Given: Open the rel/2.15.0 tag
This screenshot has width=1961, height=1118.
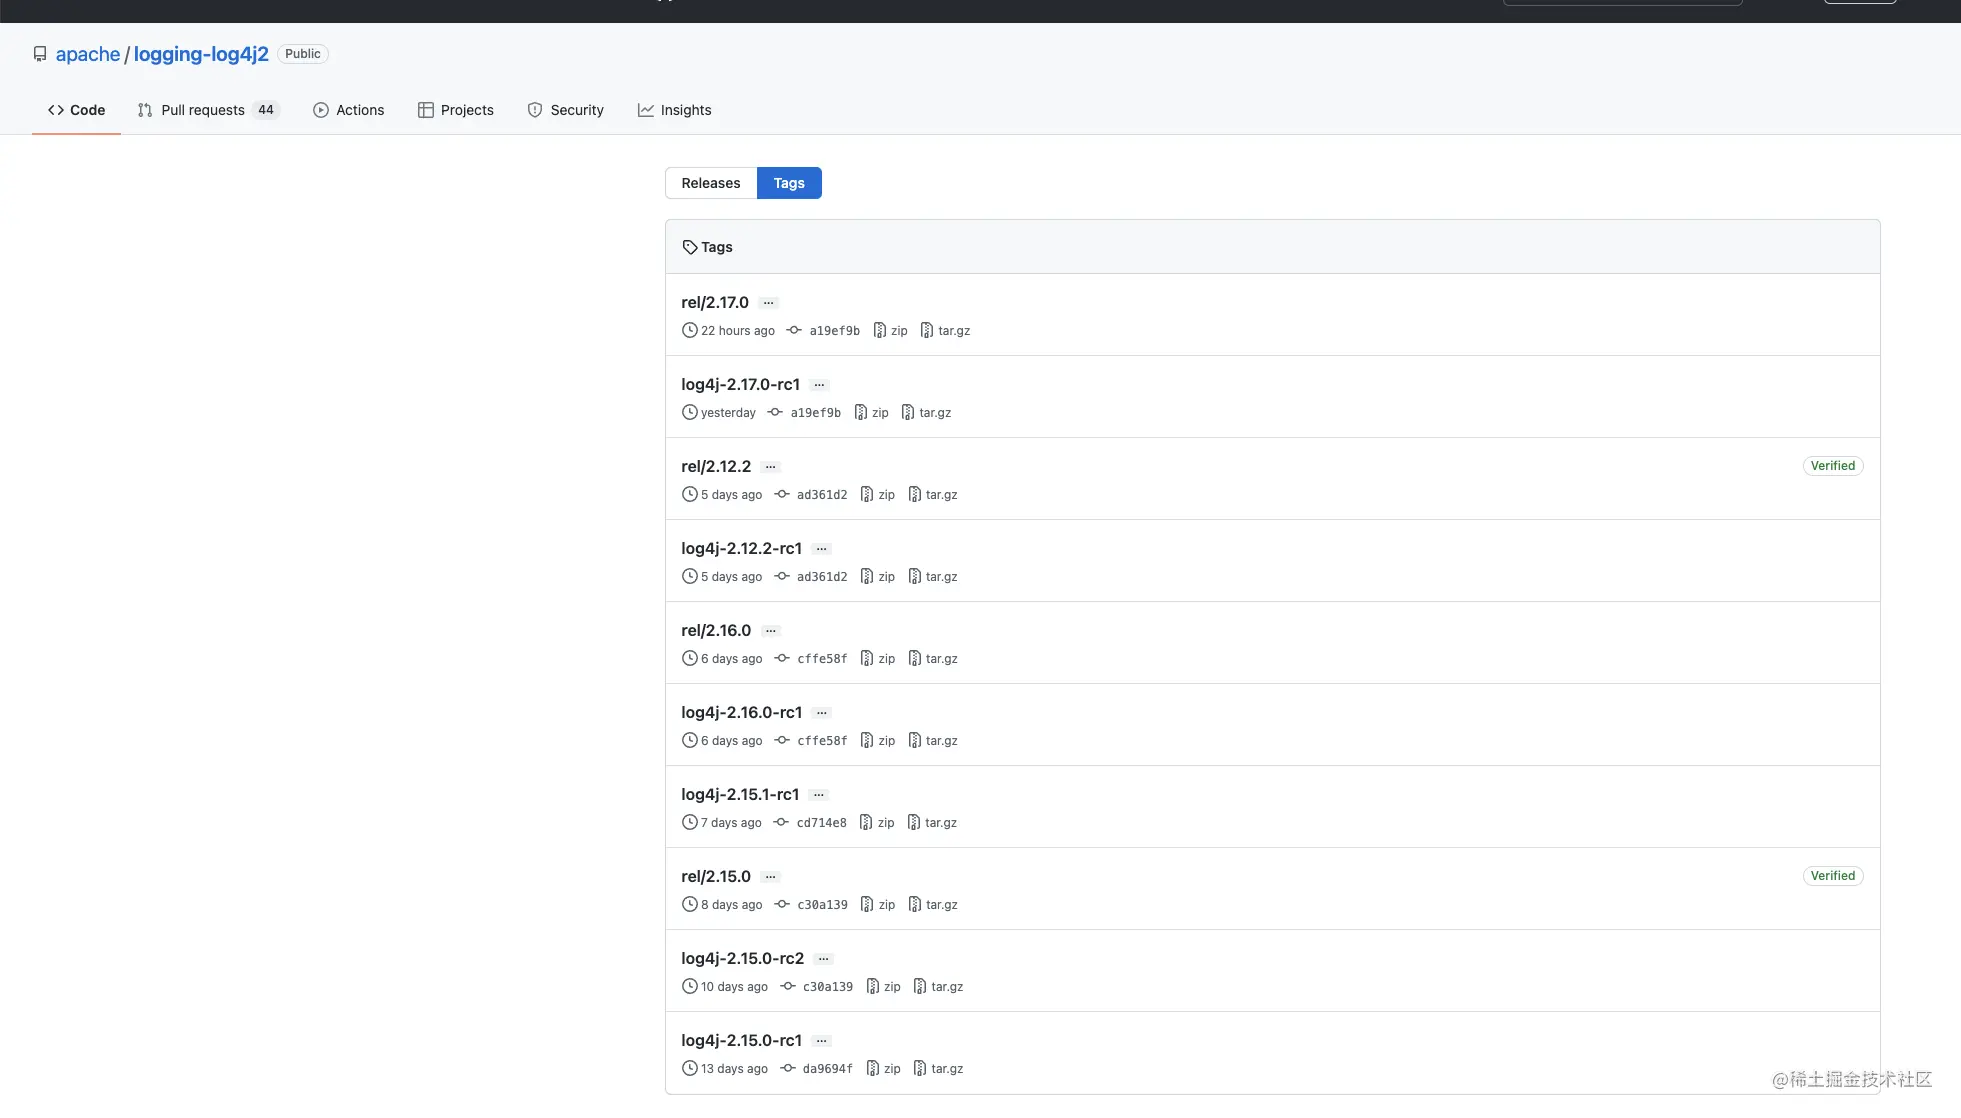Looking at the screenshot, I should coord(716,876).
